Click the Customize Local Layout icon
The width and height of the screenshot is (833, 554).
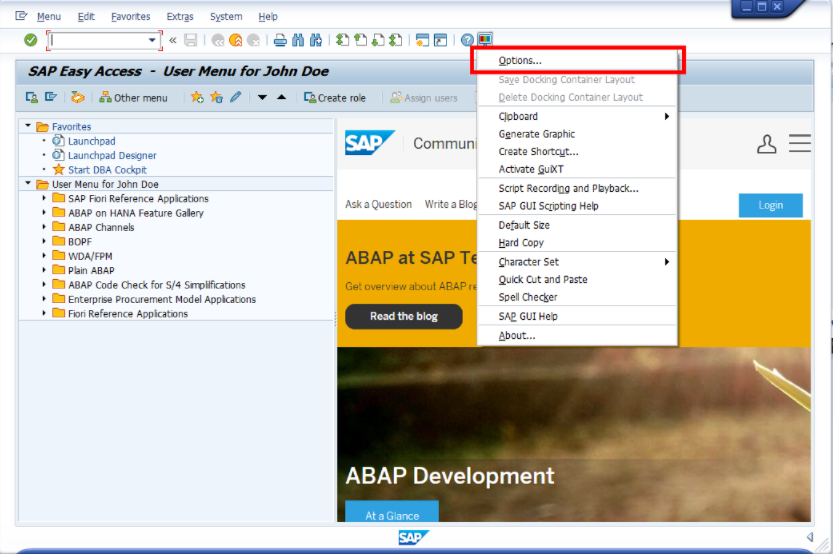click(x=484, y=39)
